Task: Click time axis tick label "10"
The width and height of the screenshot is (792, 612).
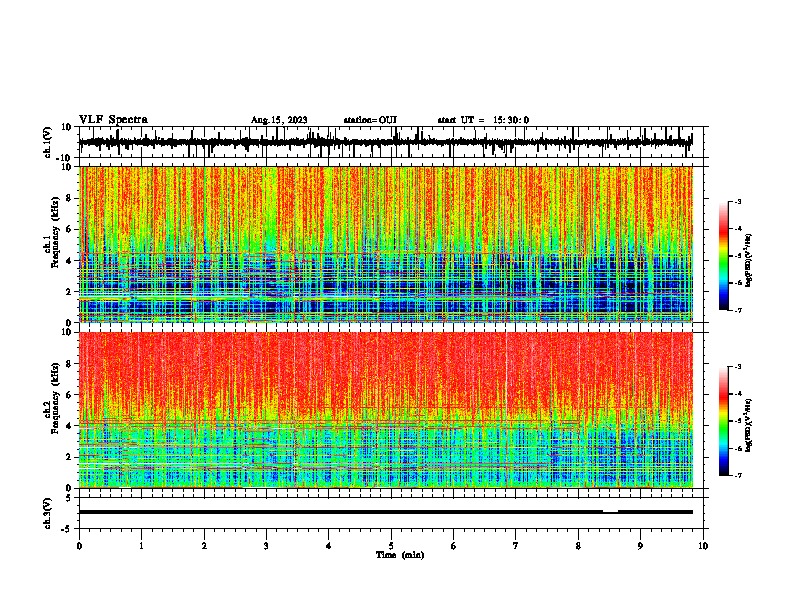Action: pos(703,546)
